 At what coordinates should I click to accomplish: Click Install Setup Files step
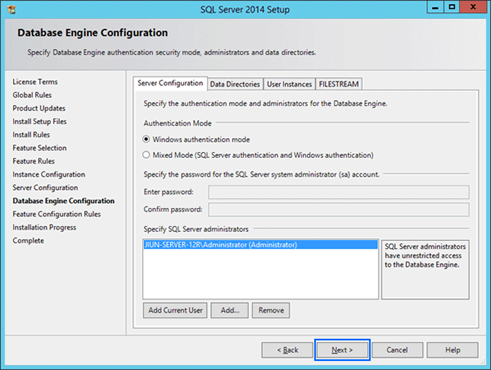pyautogui.click(x=39, y=122)
